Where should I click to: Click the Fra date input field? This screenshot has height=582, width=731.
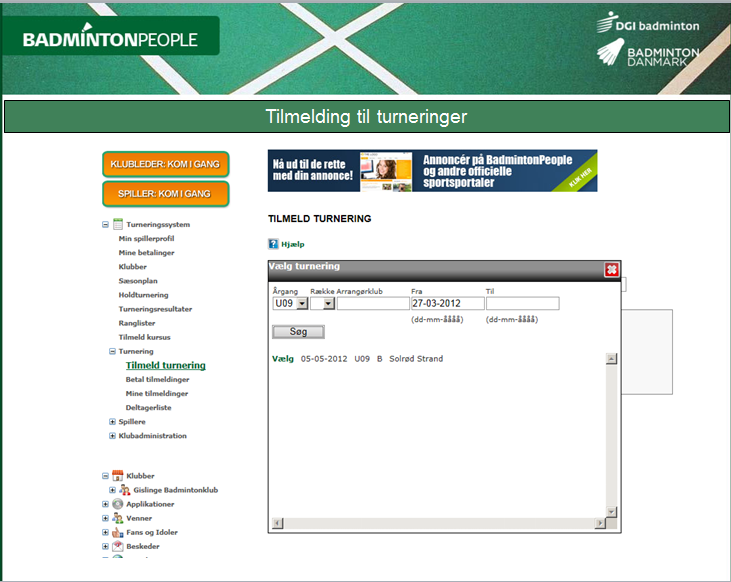coord(446,304)
